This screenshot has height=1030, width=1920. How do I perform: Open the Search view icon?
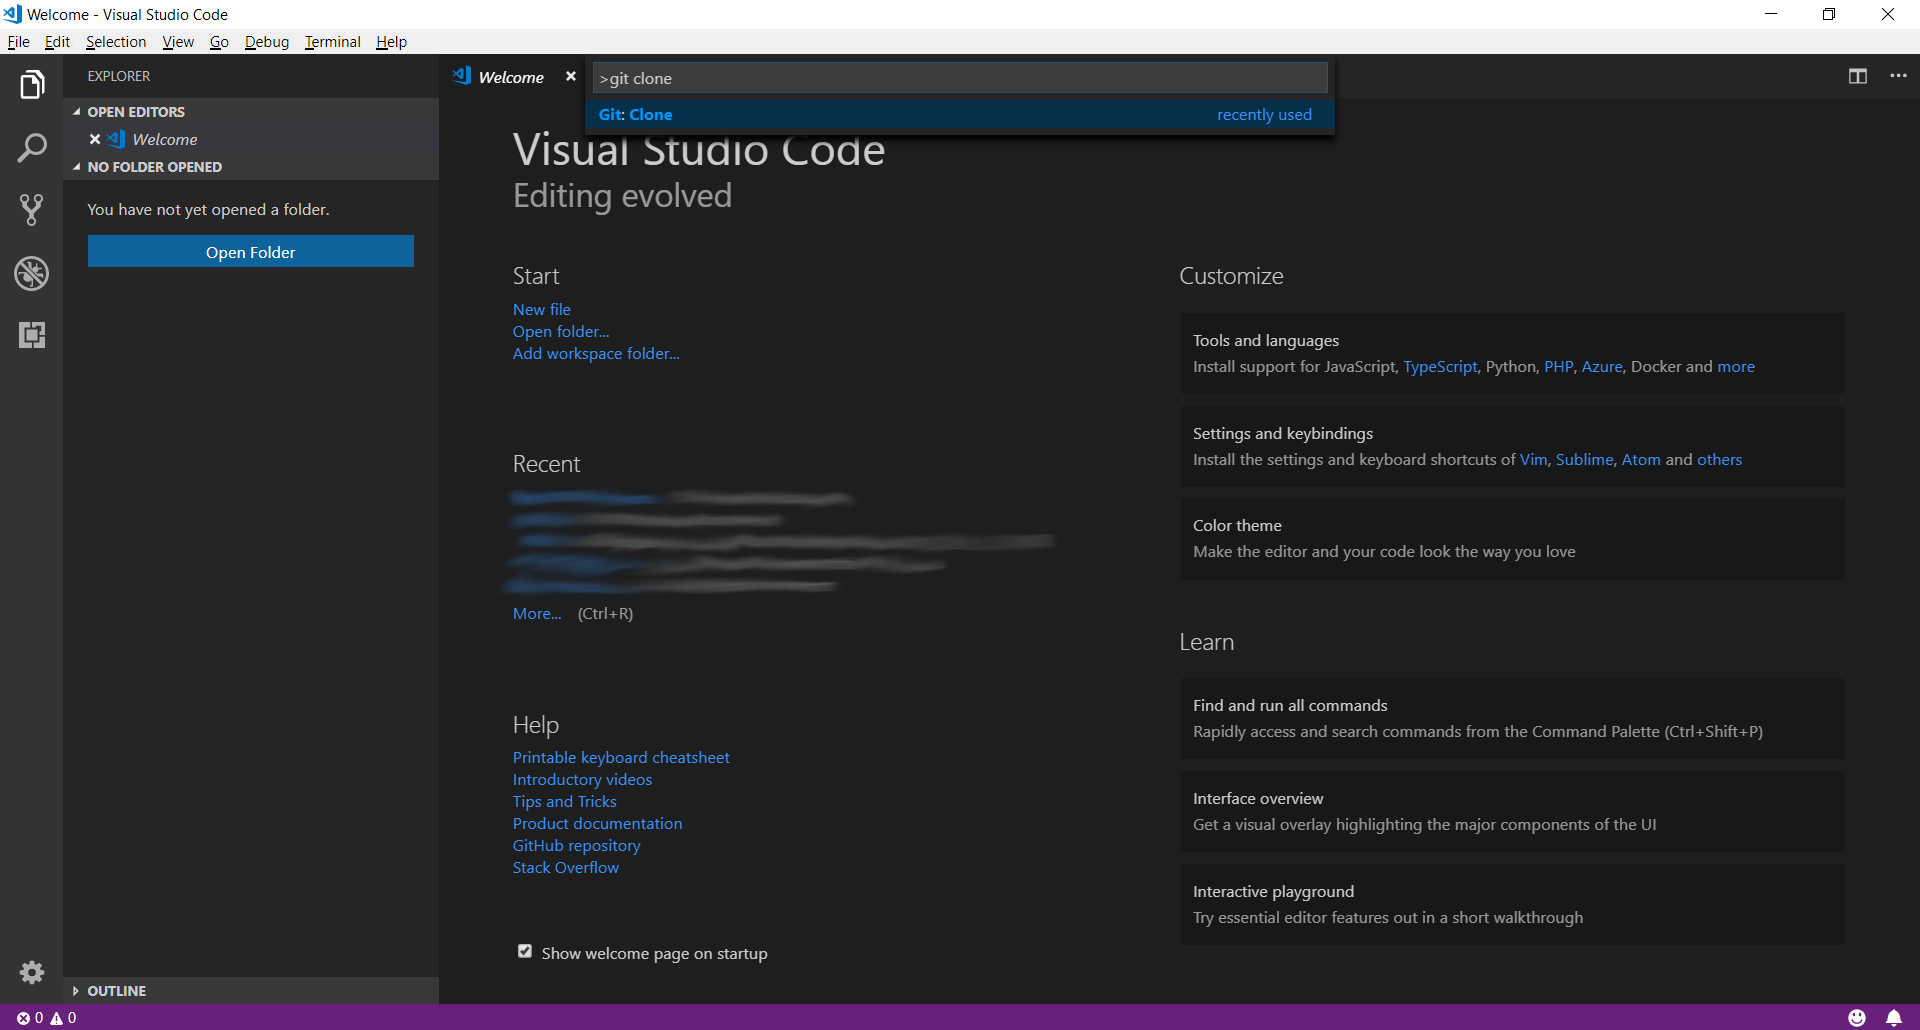[31, 147]
